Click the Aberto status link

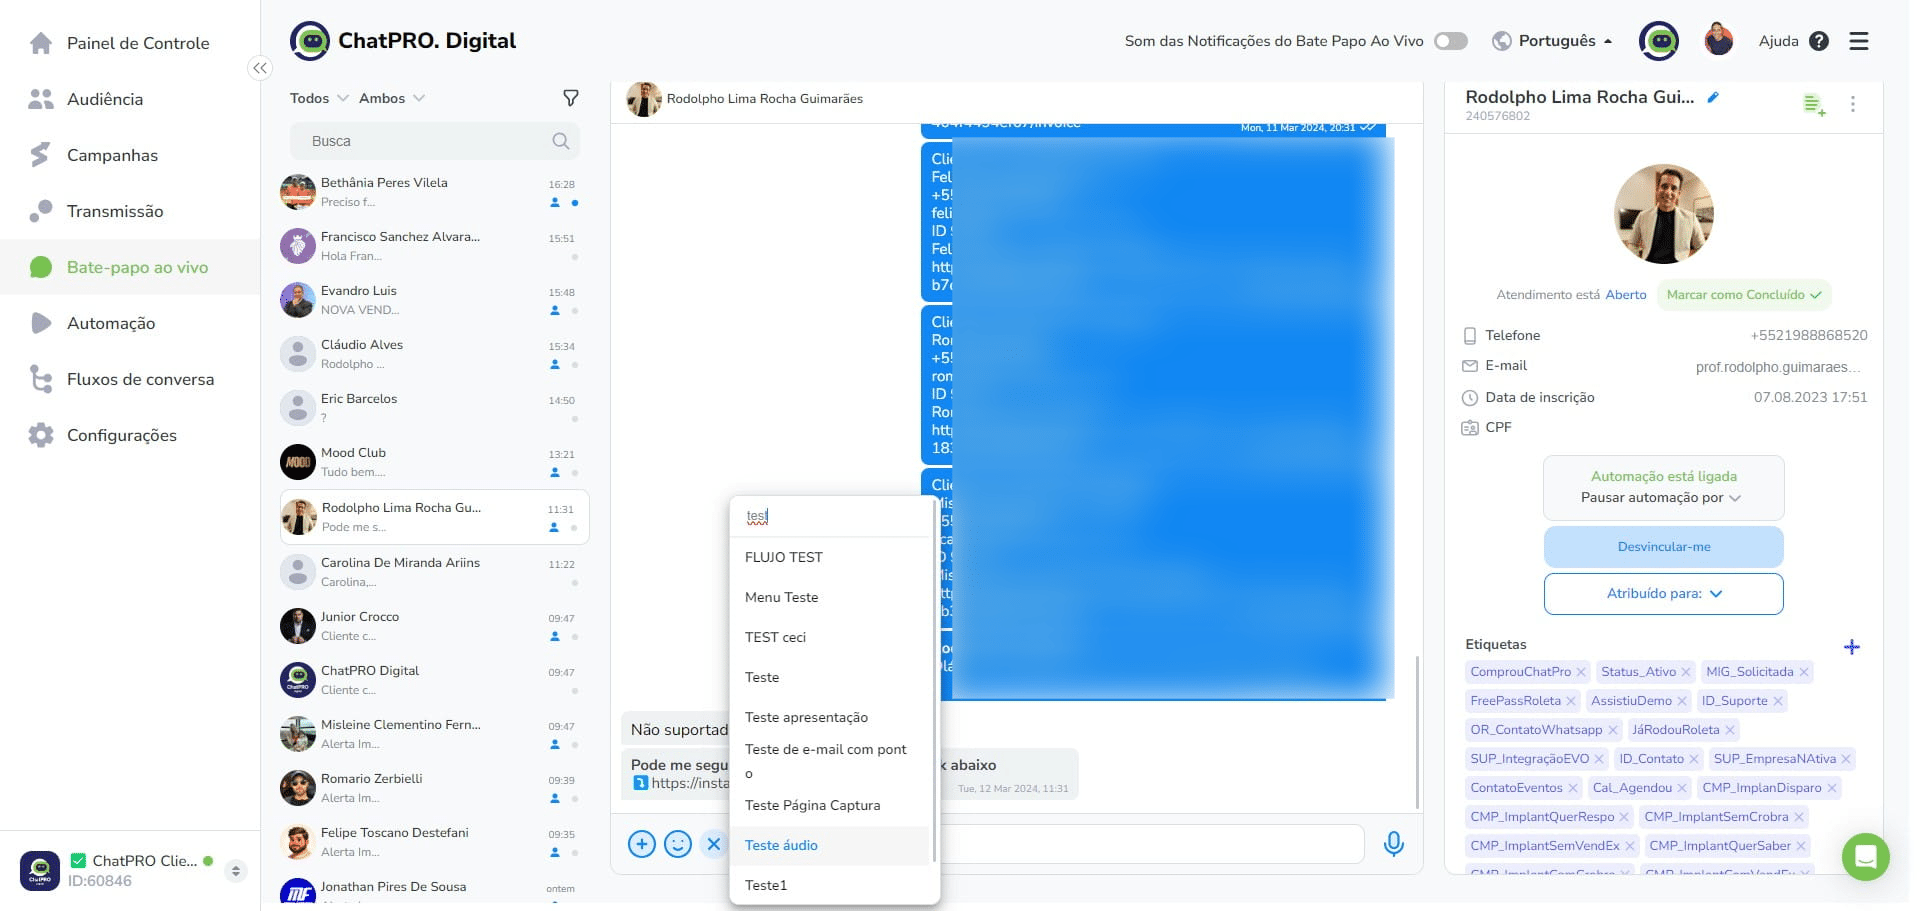[1626, 295]
